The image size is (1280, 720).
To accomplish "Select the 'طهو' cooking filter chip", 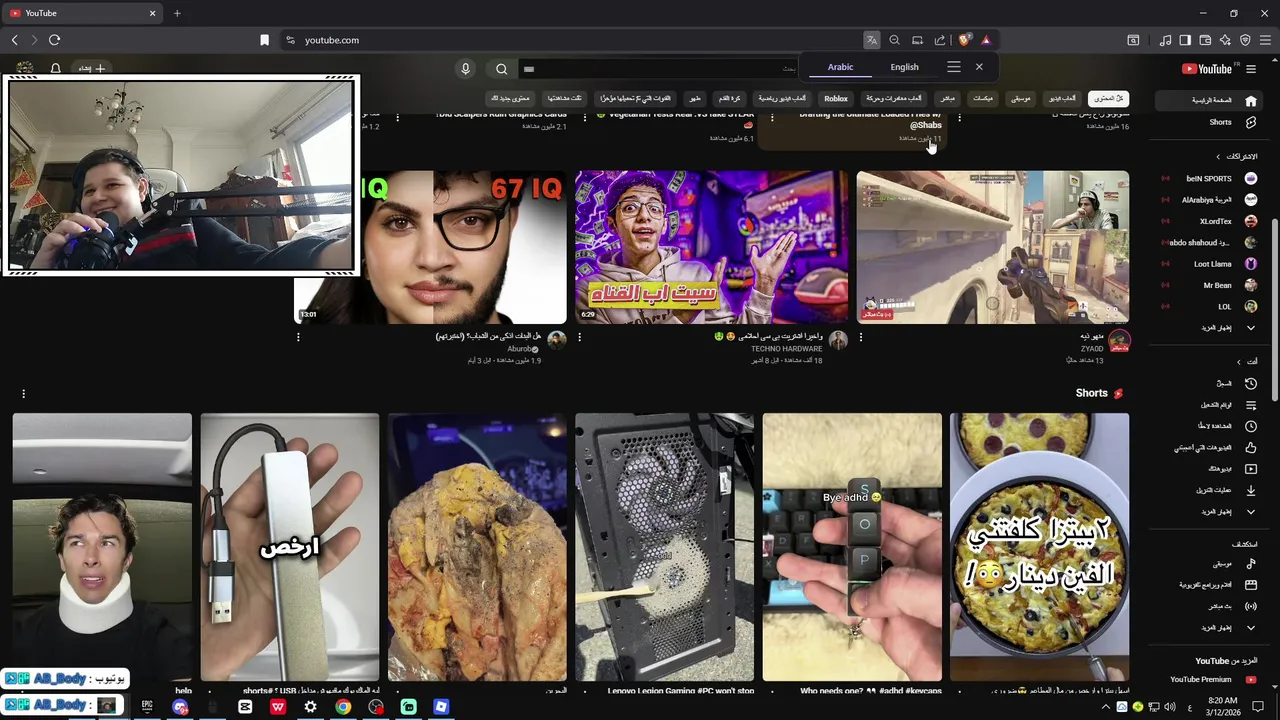I will click(x=694, y=98).
